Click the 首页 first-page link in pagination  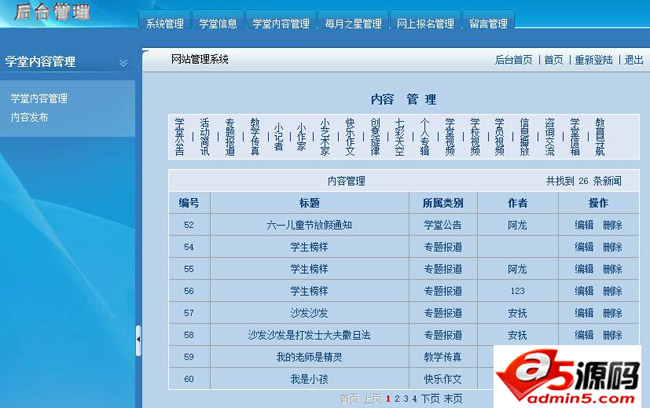[349, 399]
